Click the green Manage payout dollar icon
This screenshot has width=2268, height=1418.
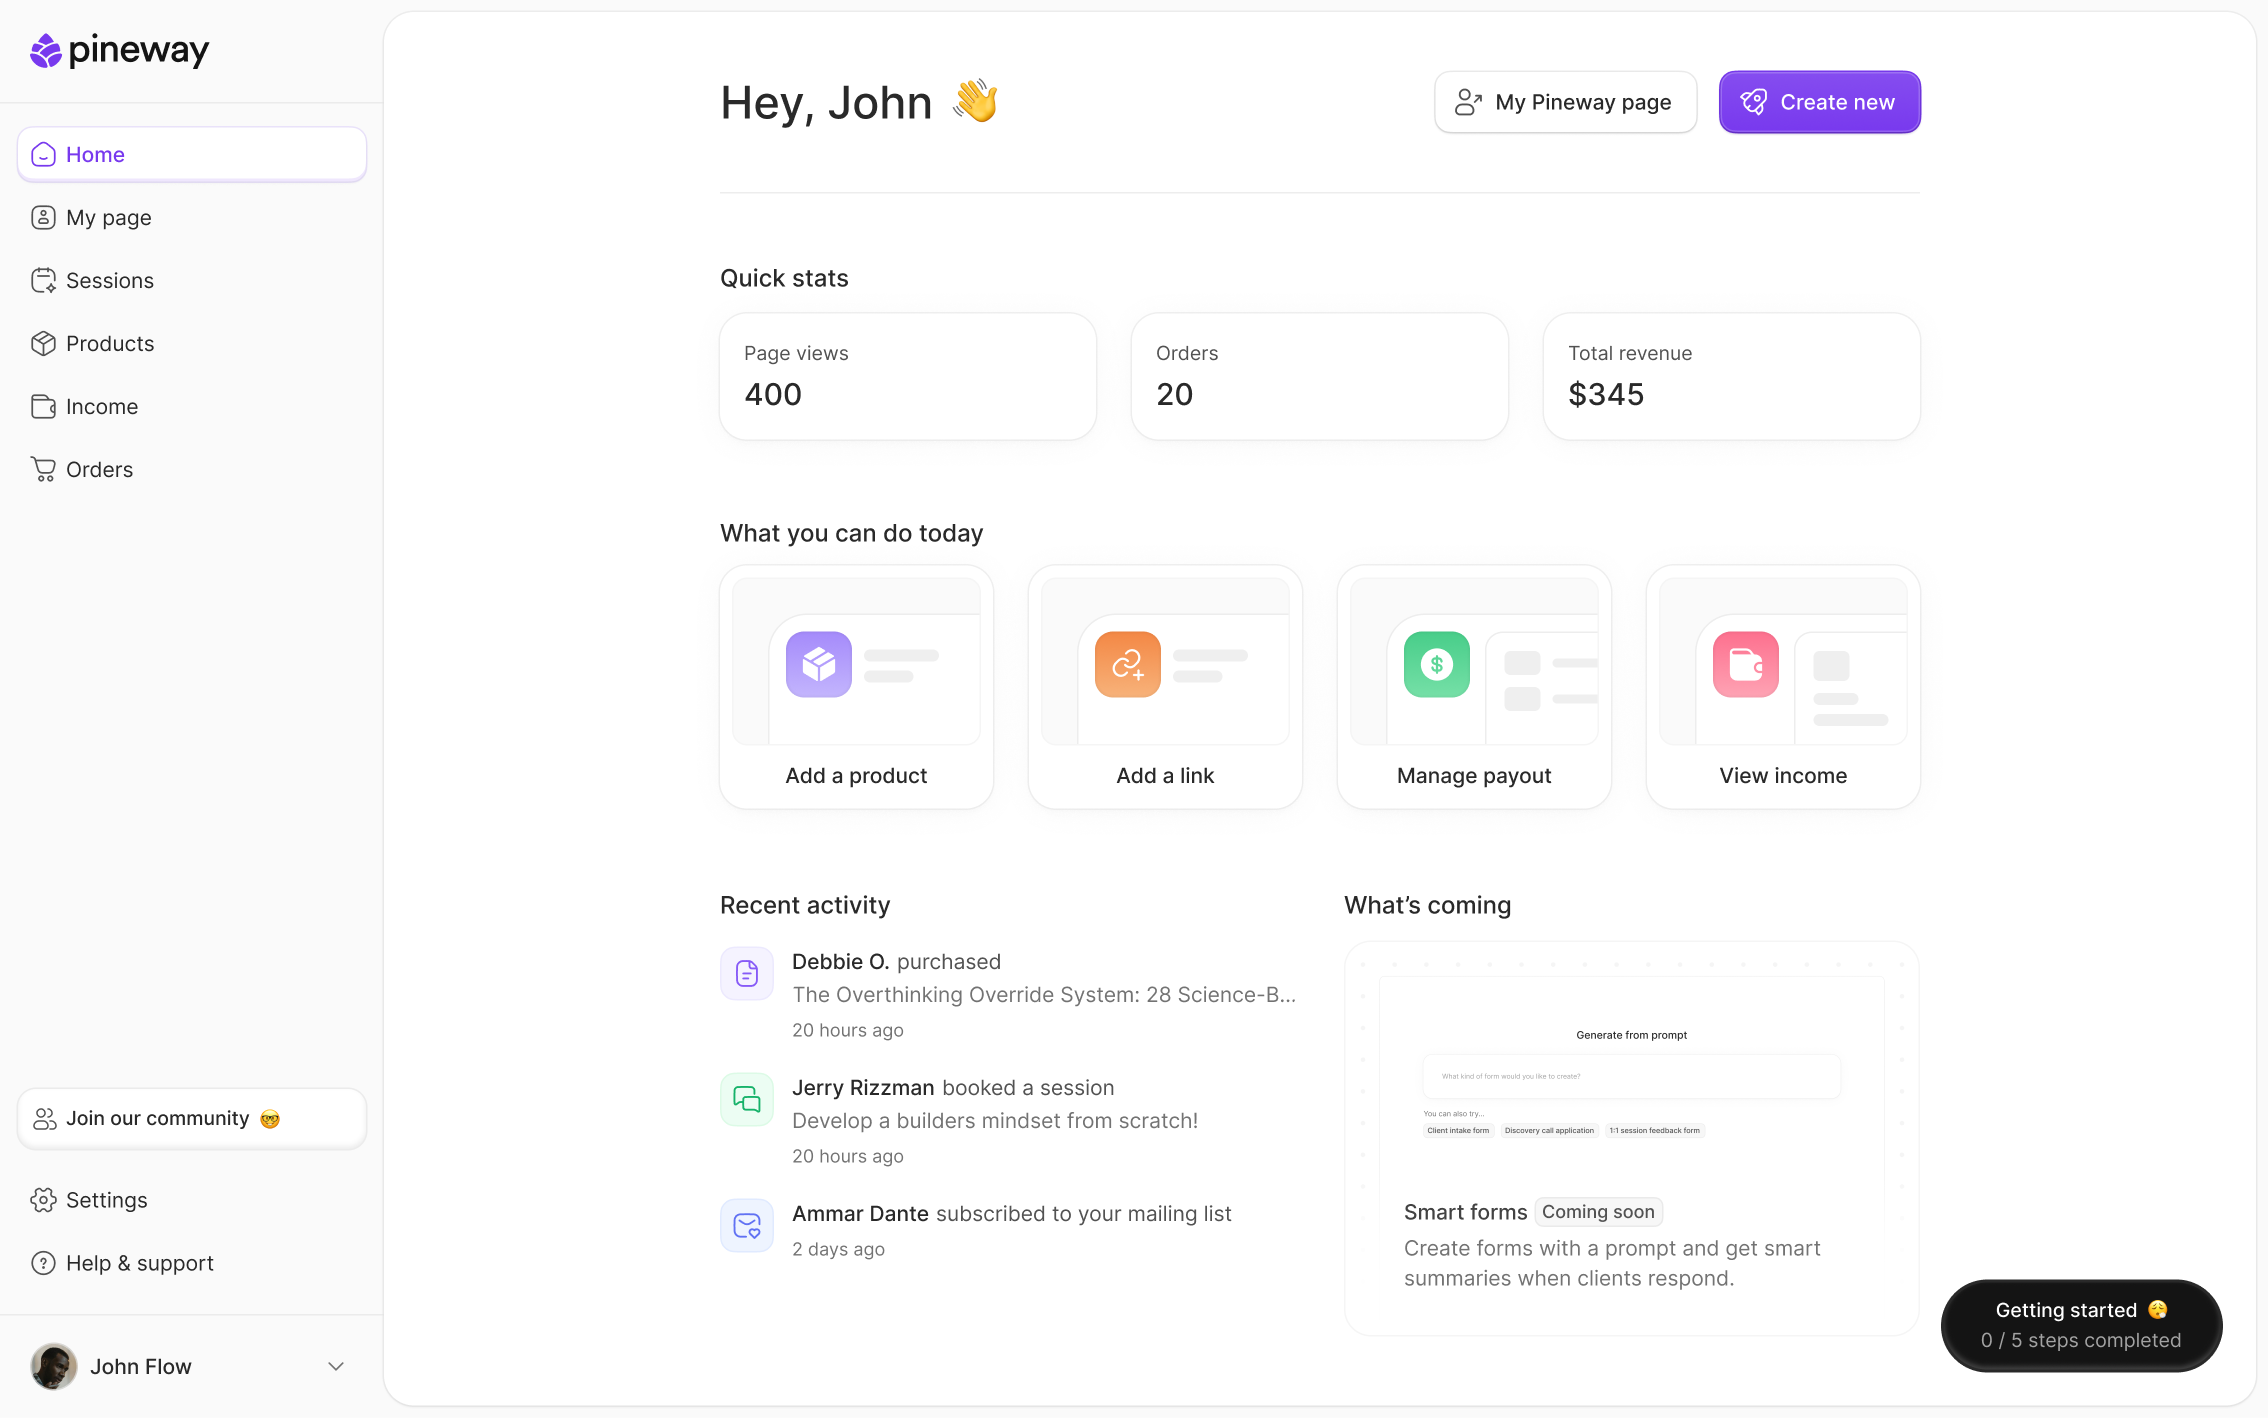(x=1436, y=664)
